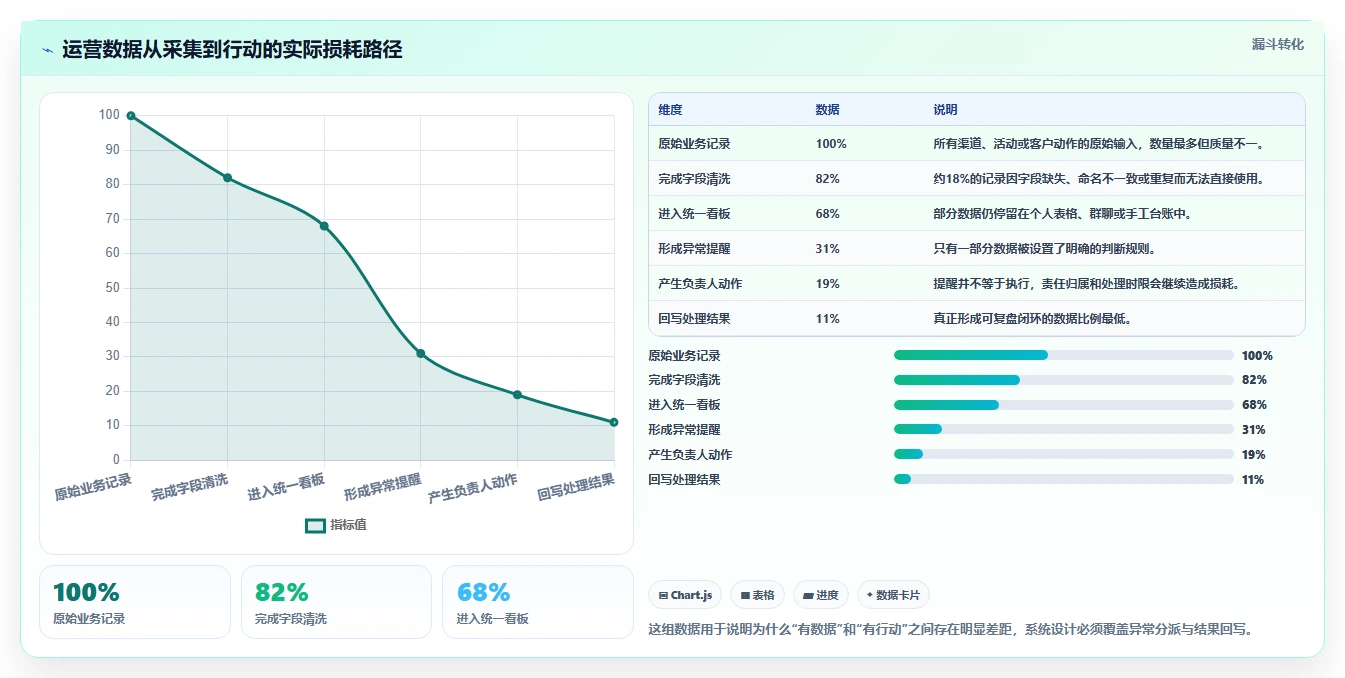Viewport: 1345px width, 678px height.
Task: Click the 形成异常提醒 label left of its progress bar
Action: tap(684, 430)
